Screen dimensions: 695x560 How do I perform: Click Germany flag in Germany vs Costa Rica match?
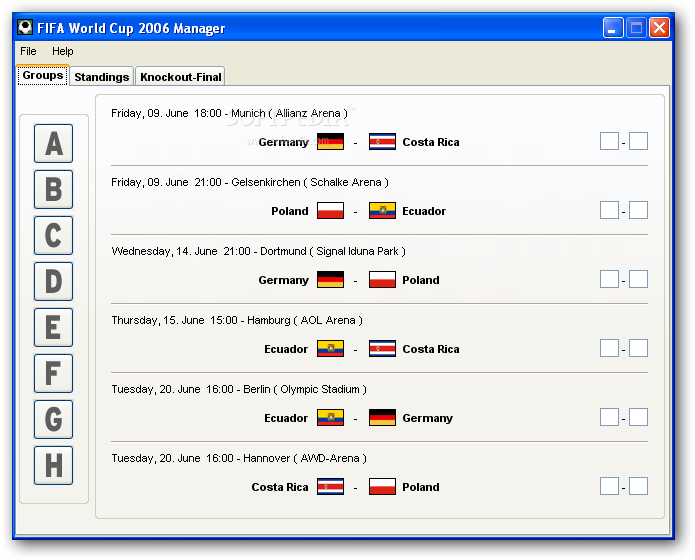pyautogui.click(x=330, y=142)
